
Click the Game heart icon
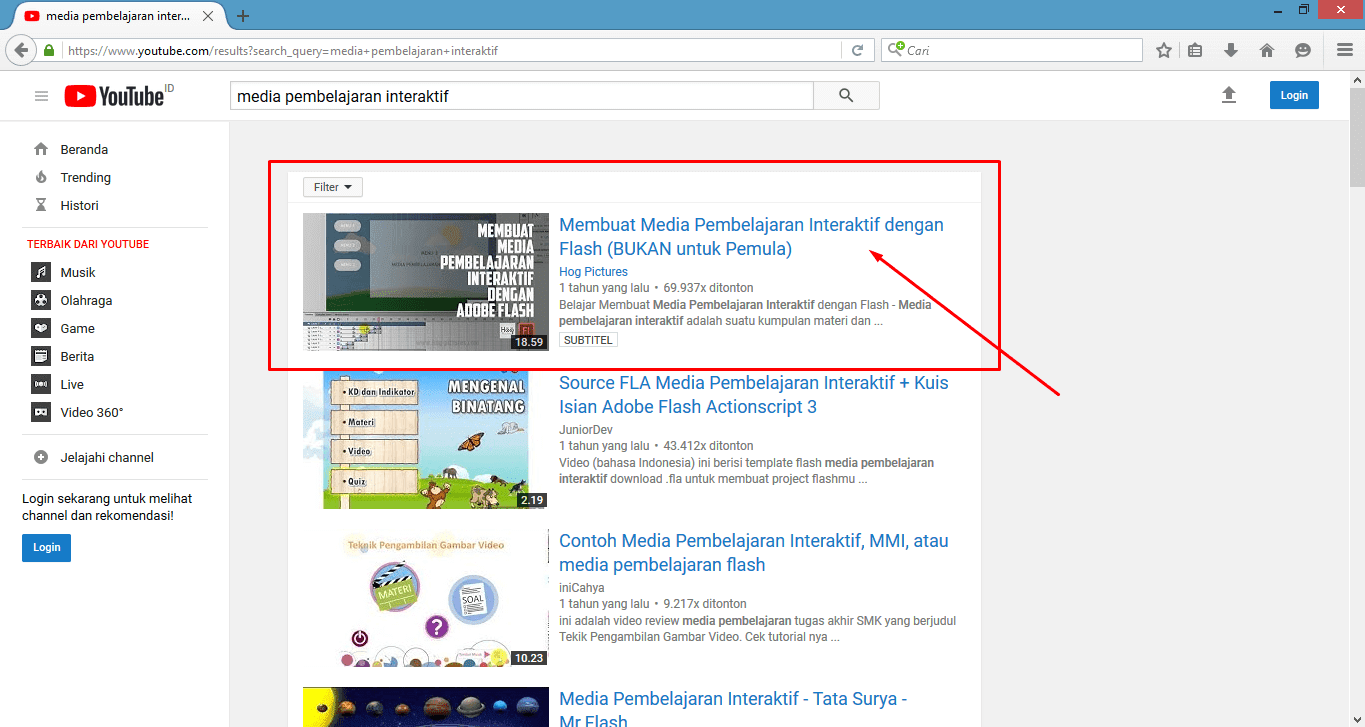[x=41, y=328]
